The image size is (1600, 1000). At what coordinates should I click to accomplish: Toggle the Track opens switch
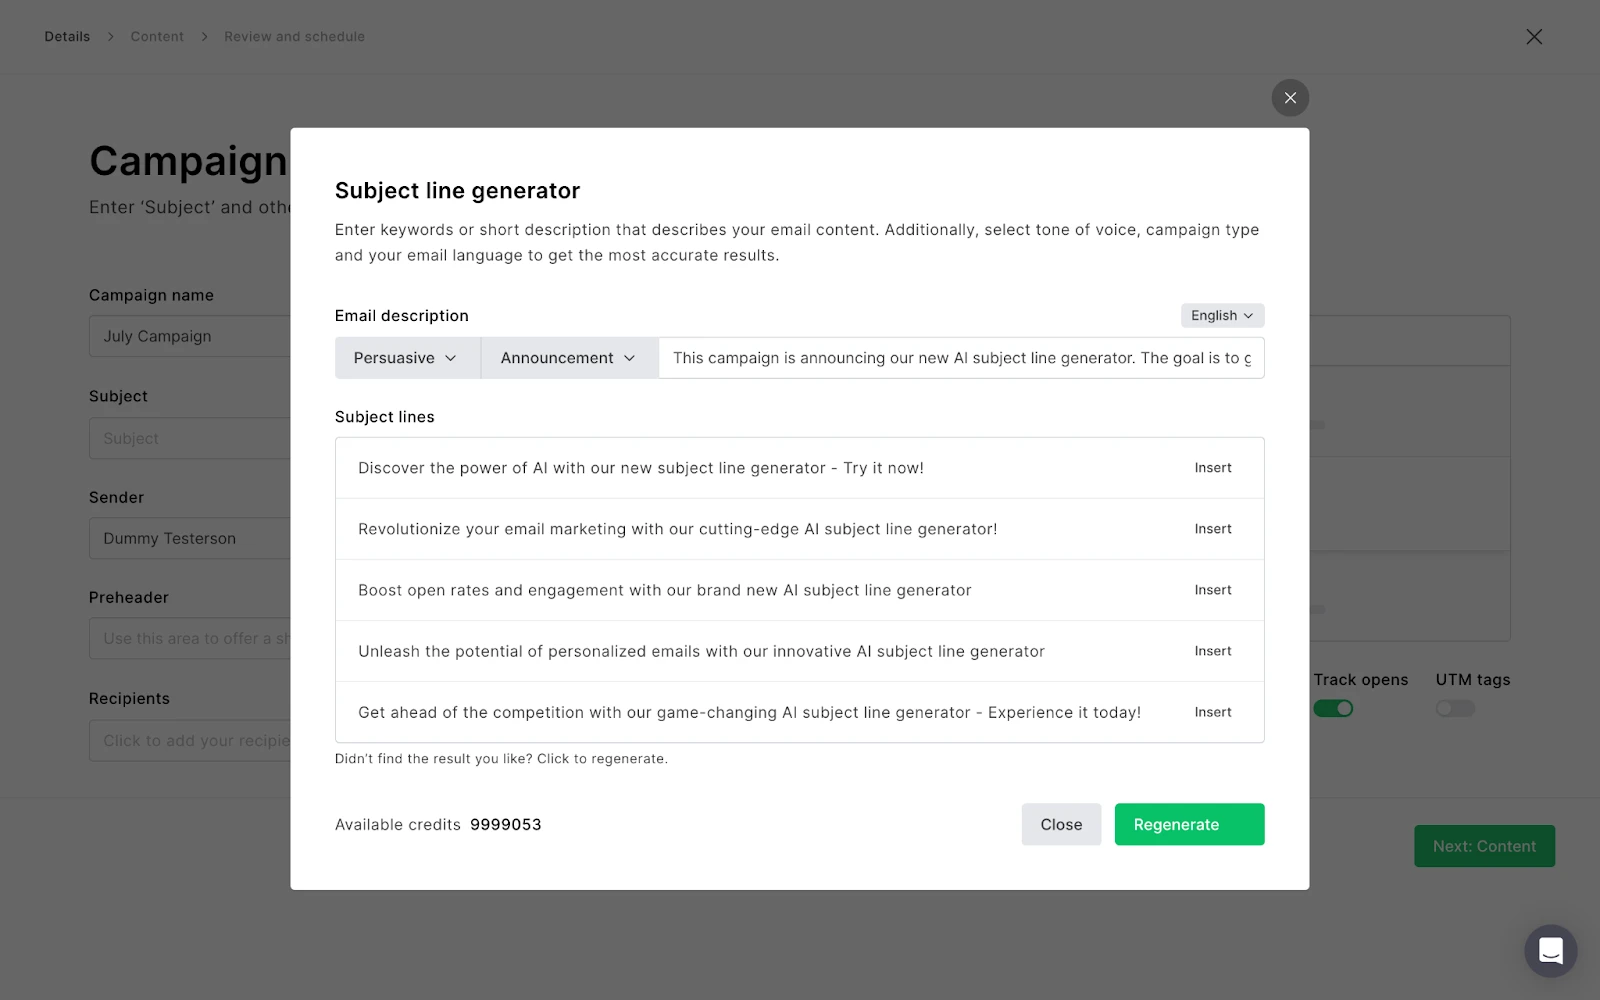[x=1333, y=708]
